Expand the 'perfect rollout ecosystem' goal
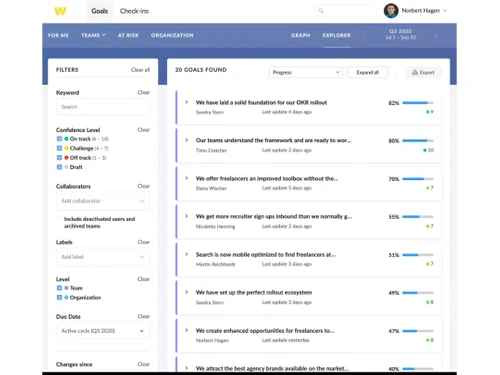Screen dimensions: 500x375 187,292
